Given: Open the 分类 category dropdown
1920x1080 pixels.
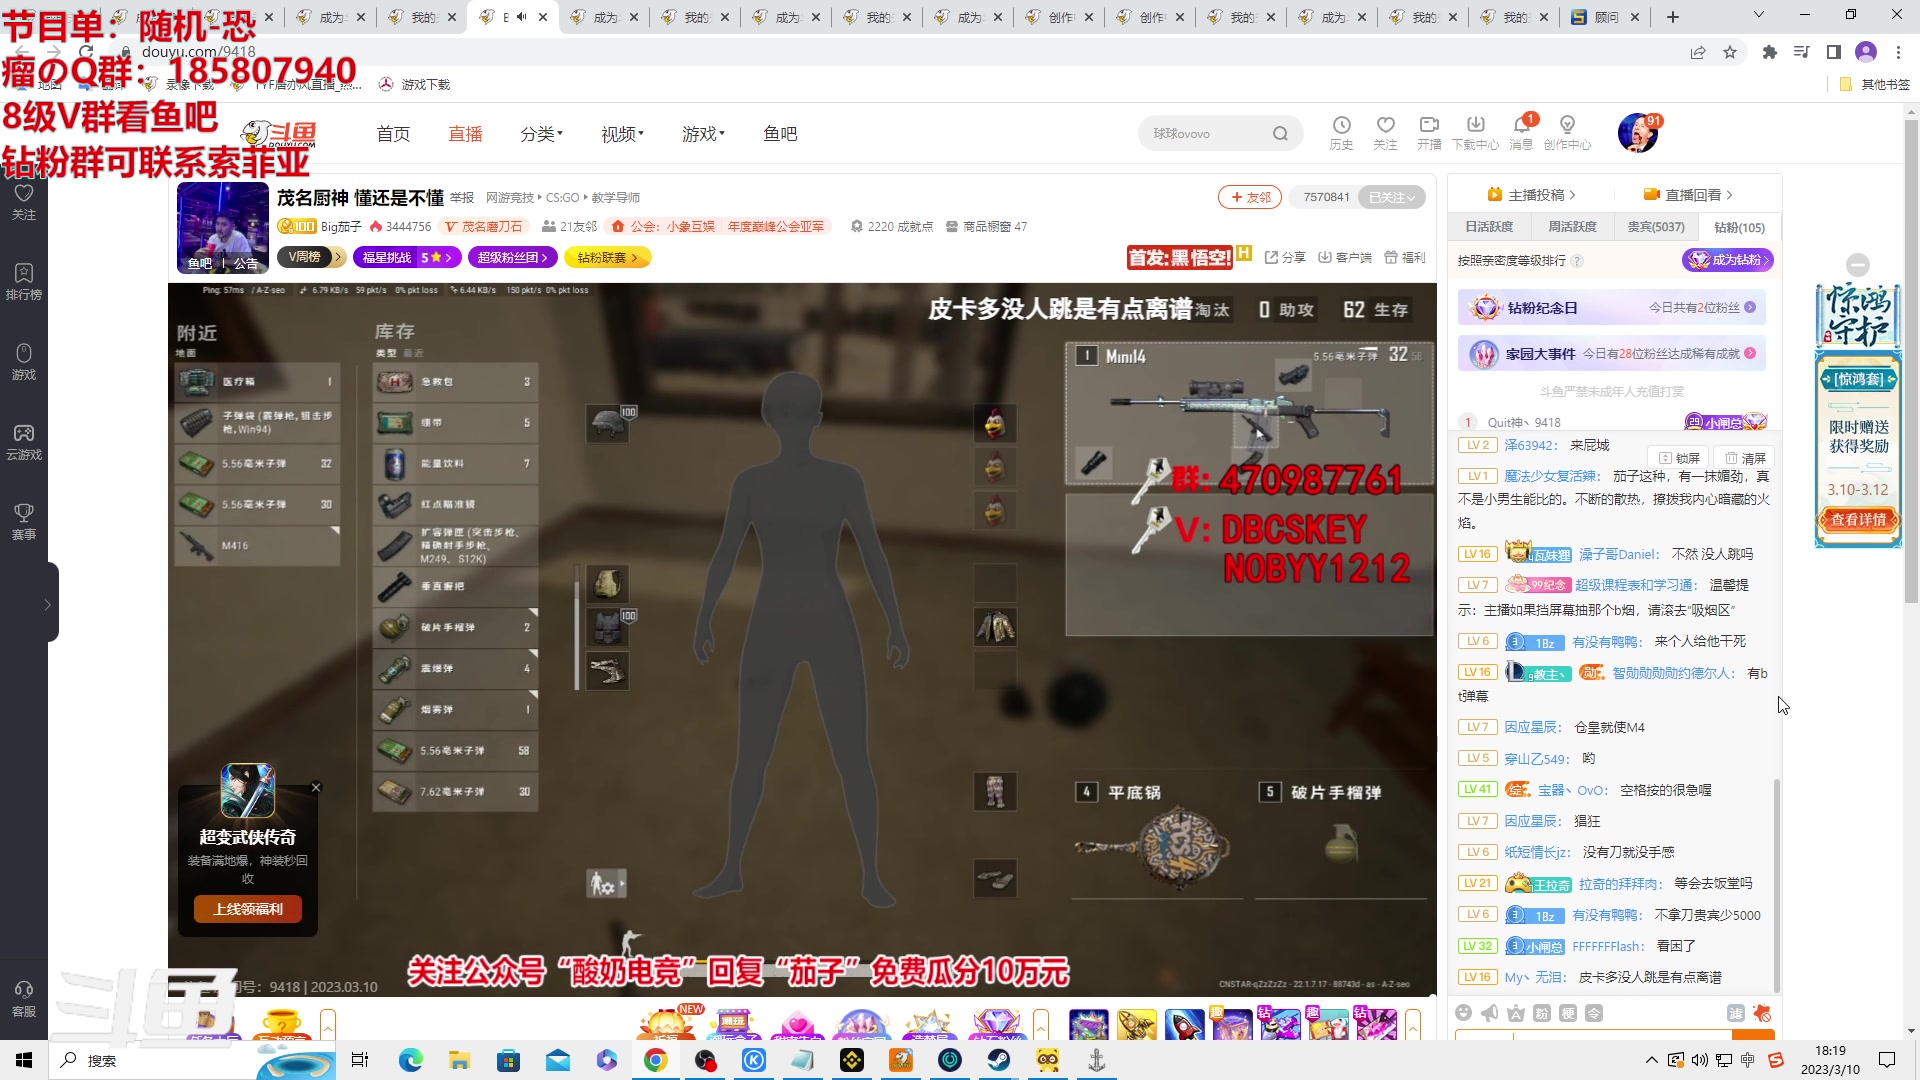Looking at the screenshot, I should pos(541,134).
